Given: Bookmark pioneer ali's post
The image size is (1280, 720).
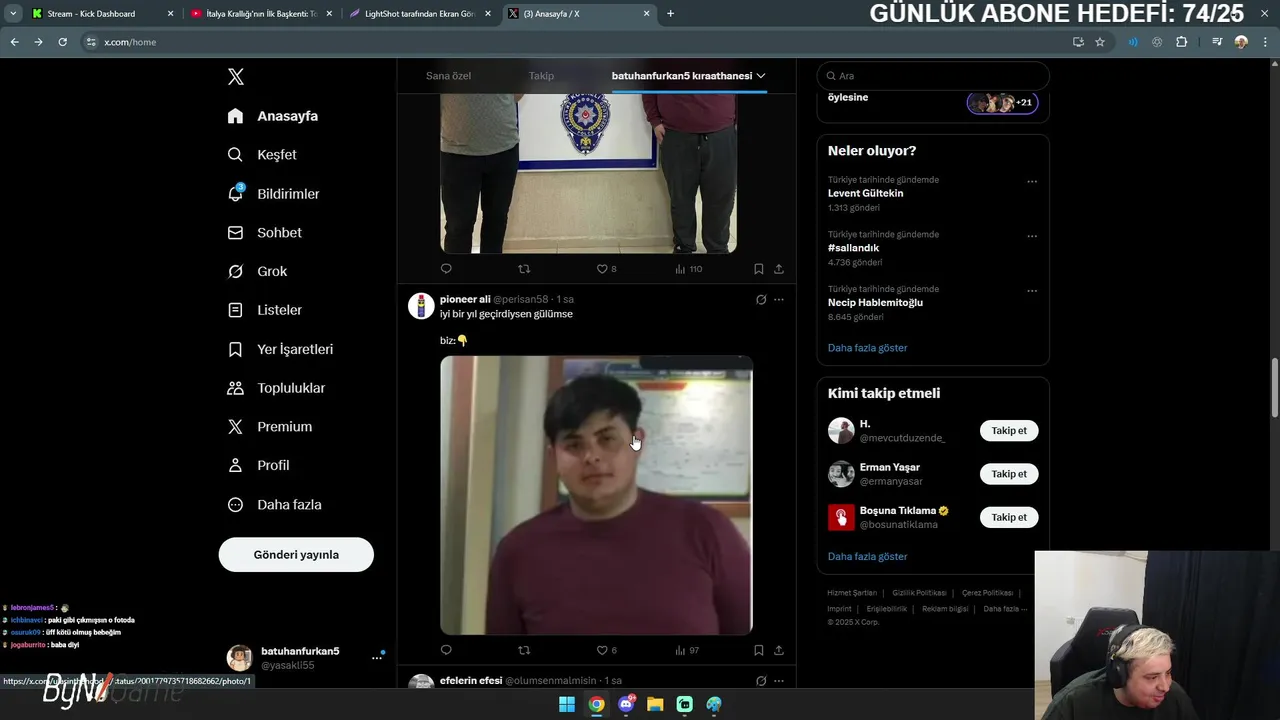Looking at the screenshot, I should [x=759, y=650].
